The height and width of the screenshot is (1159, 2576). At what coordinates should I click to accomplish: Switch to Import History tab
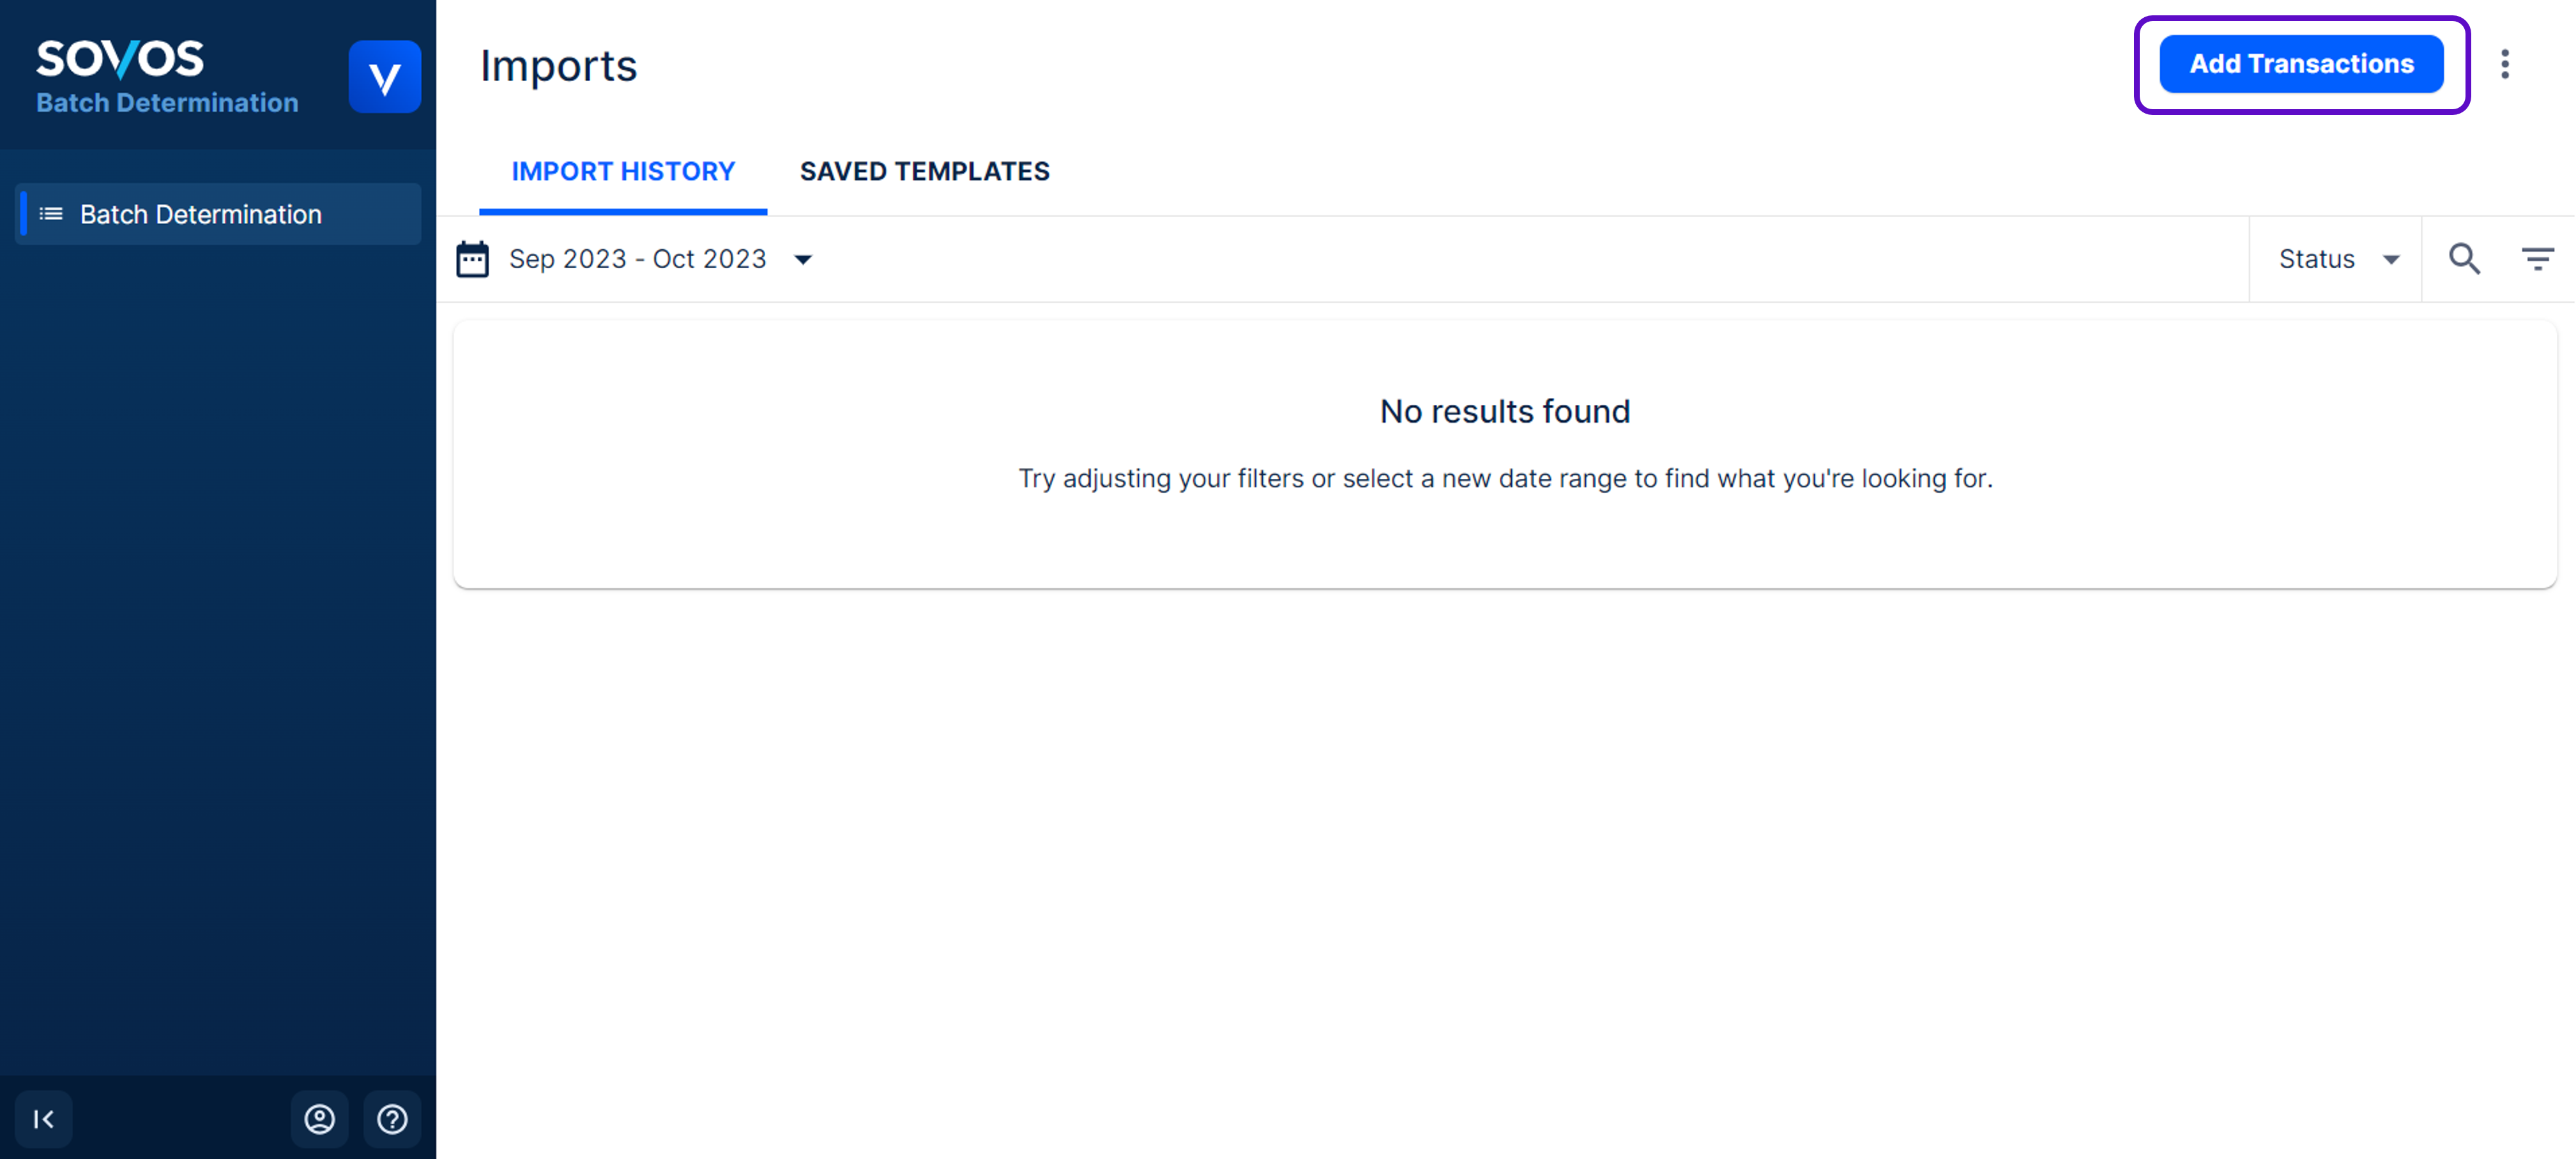(623, 171)
